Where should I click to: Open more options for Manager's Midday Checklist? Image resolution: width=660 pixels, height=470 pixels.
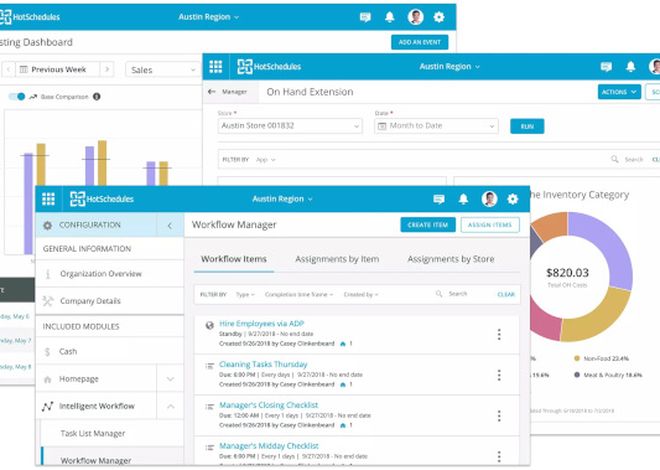click(499, 457)
